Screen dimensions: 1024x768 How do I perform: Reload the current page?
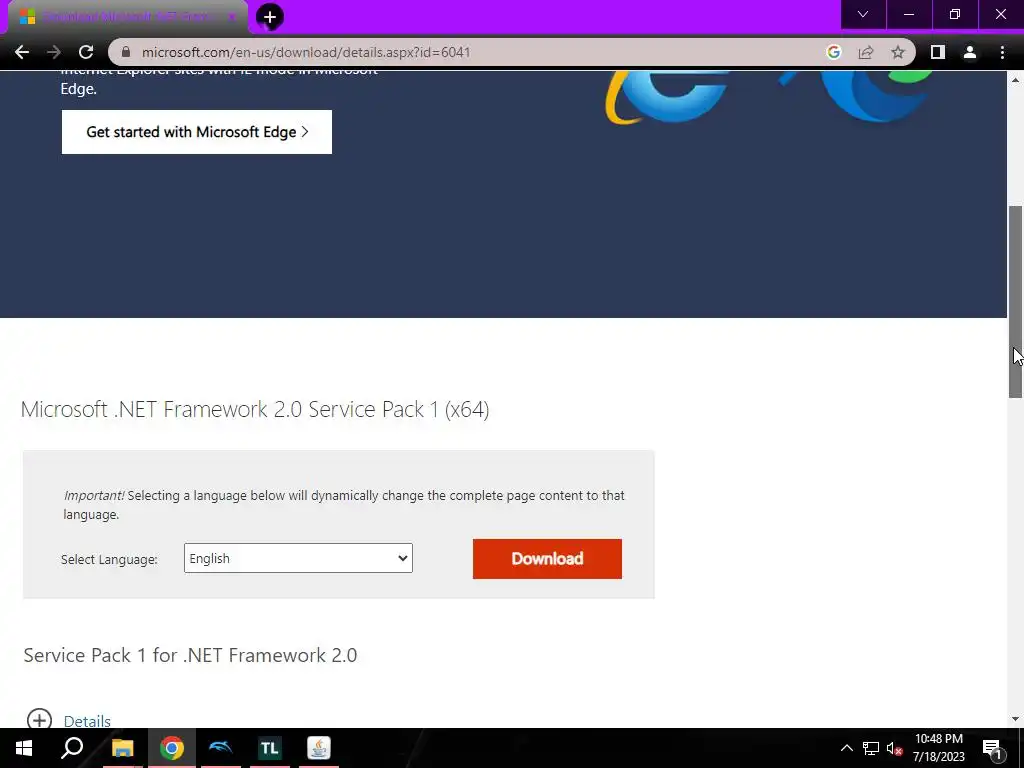click(86, 52)
